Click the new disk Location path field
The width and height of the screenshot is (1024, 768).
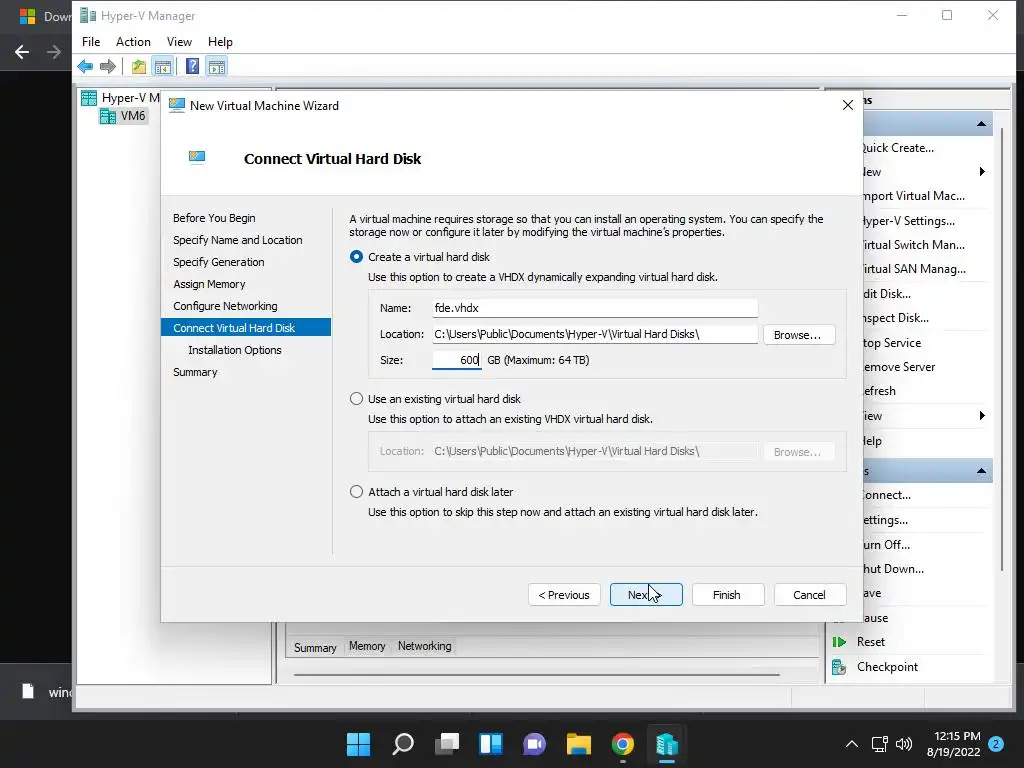[594, 334]
